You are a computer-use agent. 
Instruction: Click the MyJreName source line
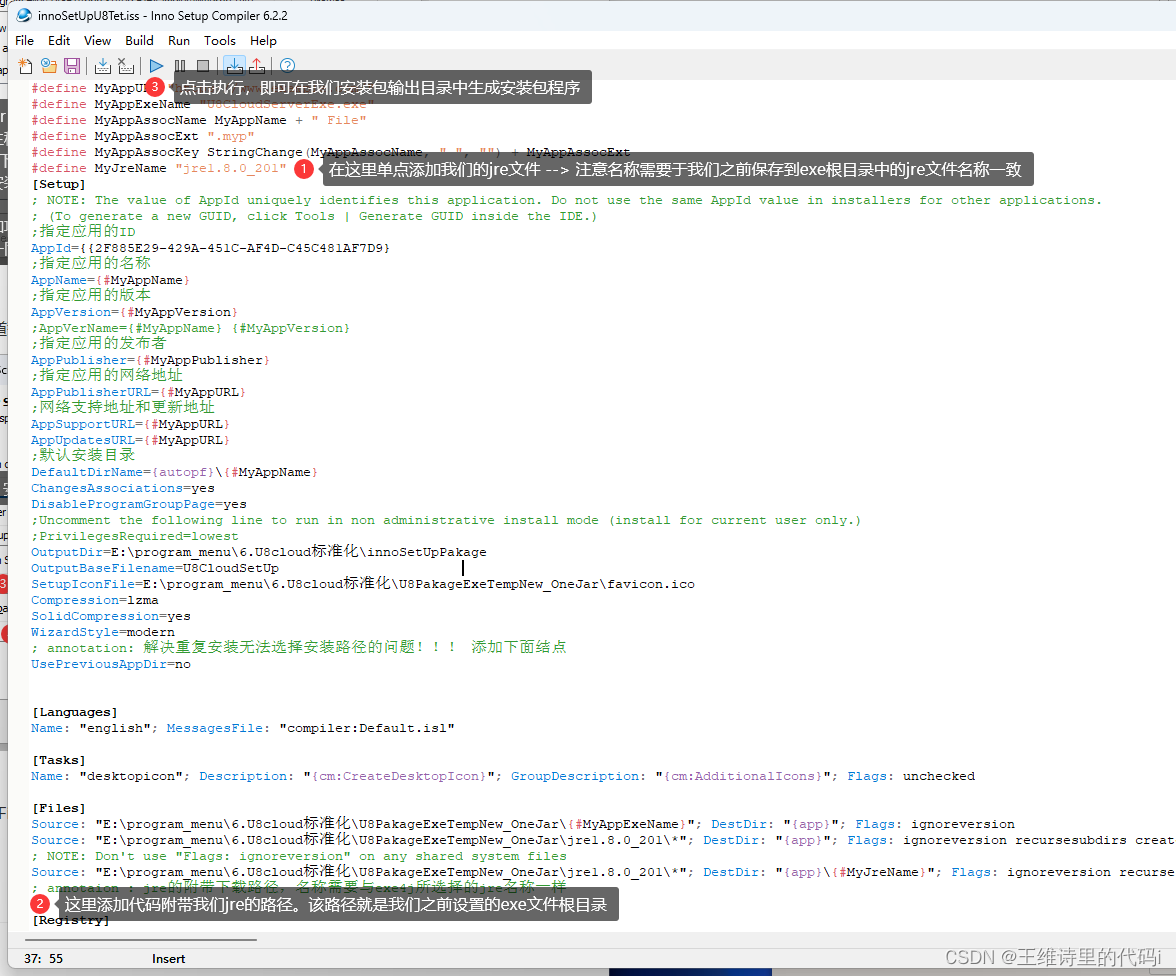[603, 872]
